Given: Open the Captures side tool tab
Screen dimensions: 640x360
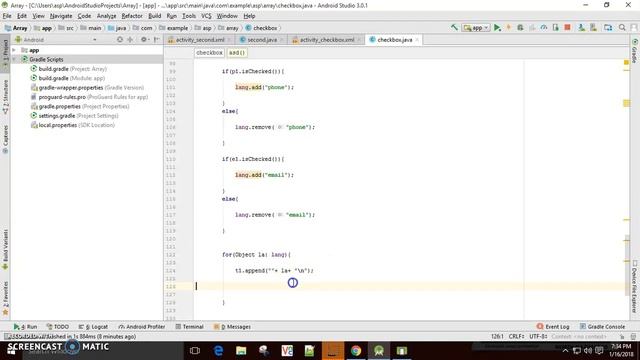Looking at the screenshot, I should [x=5, y=139].
